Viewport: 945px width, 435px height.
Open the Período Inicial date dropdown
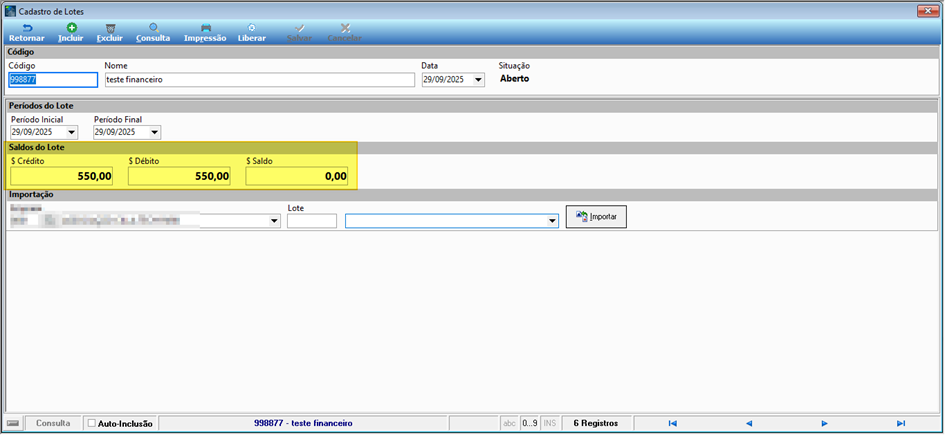[72, 132]
